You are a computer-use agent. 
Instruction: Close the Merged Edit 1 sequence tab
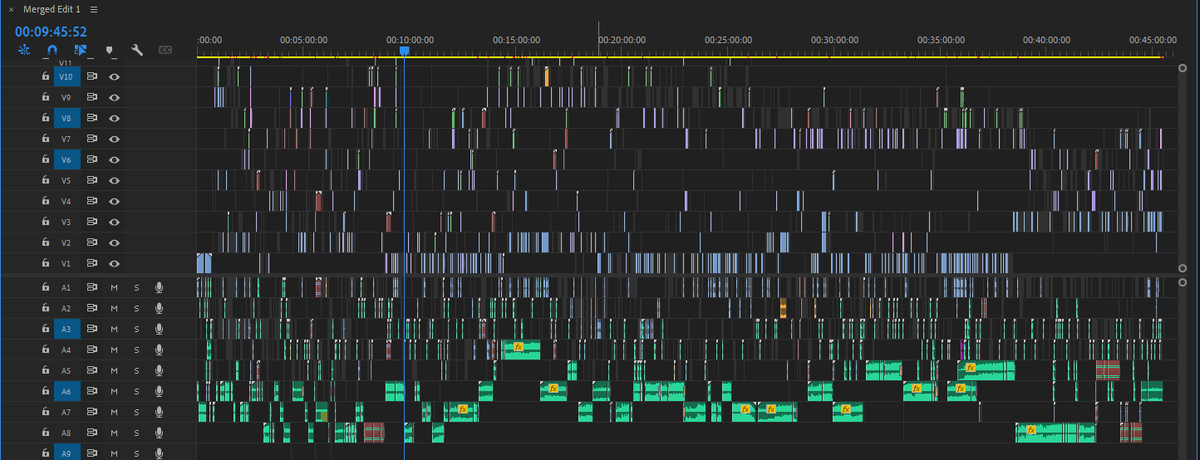10,9
